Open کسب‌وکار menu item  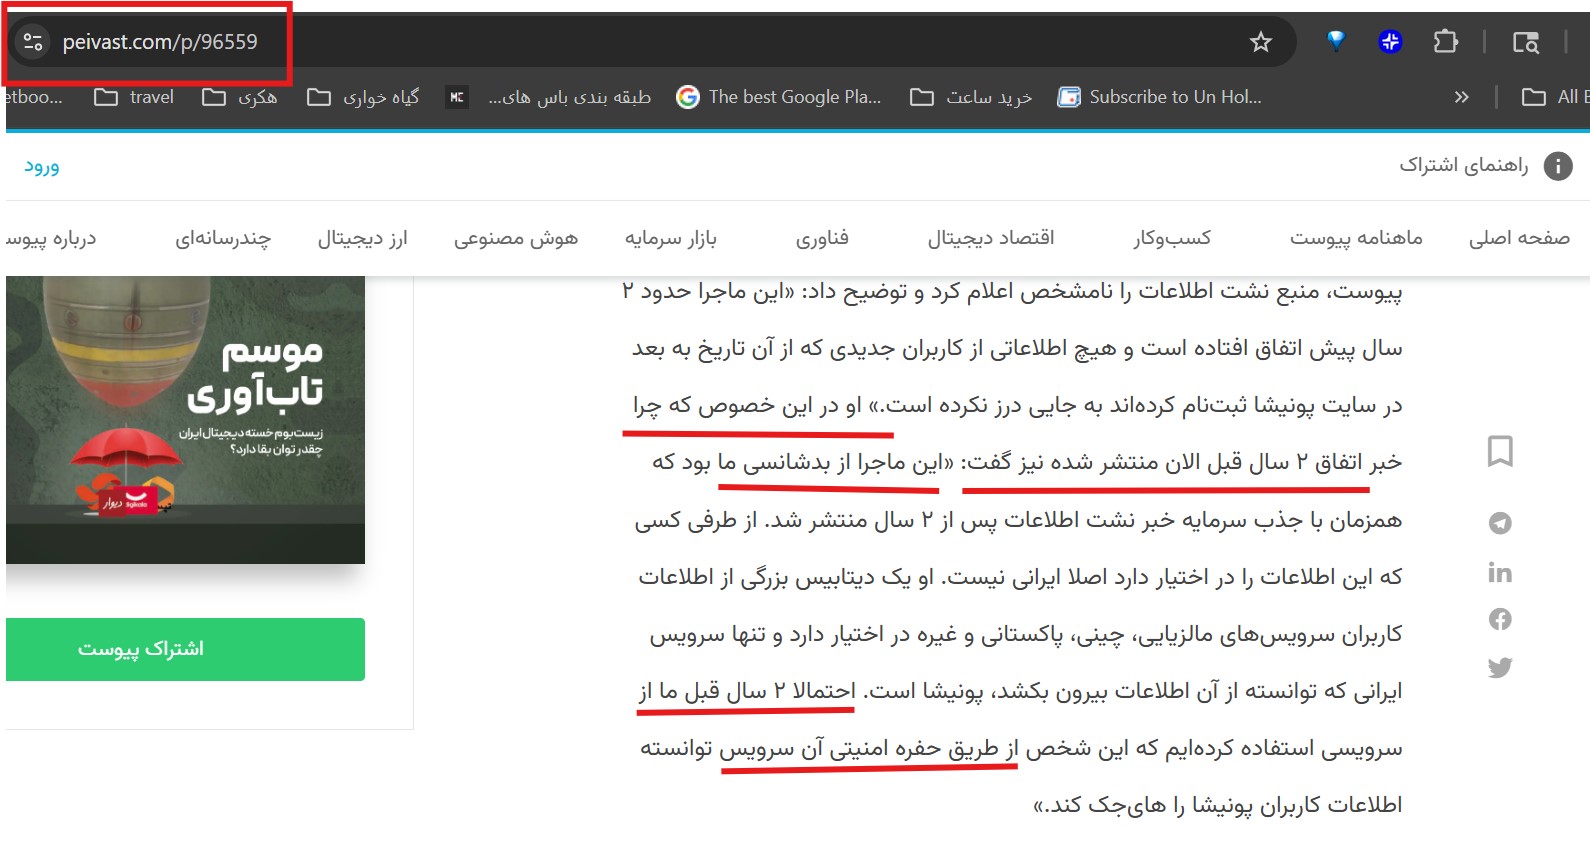click(x=1172, y=238)
